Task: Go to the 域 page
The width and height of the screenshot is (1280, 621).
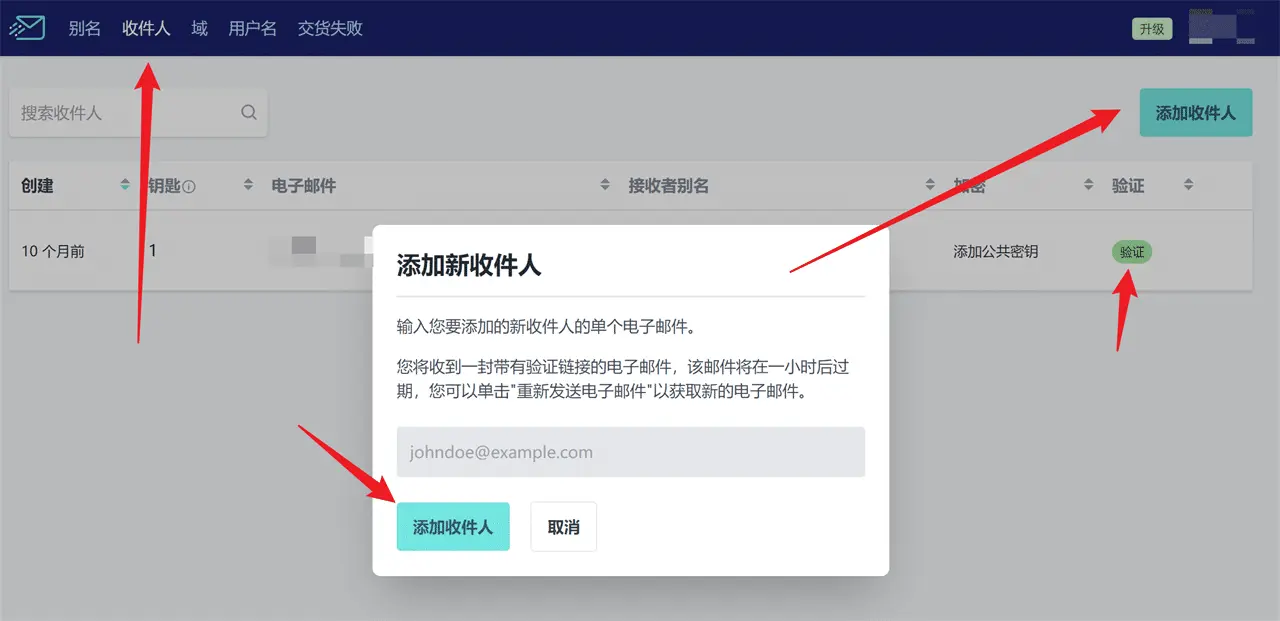Action: point(199,28)
